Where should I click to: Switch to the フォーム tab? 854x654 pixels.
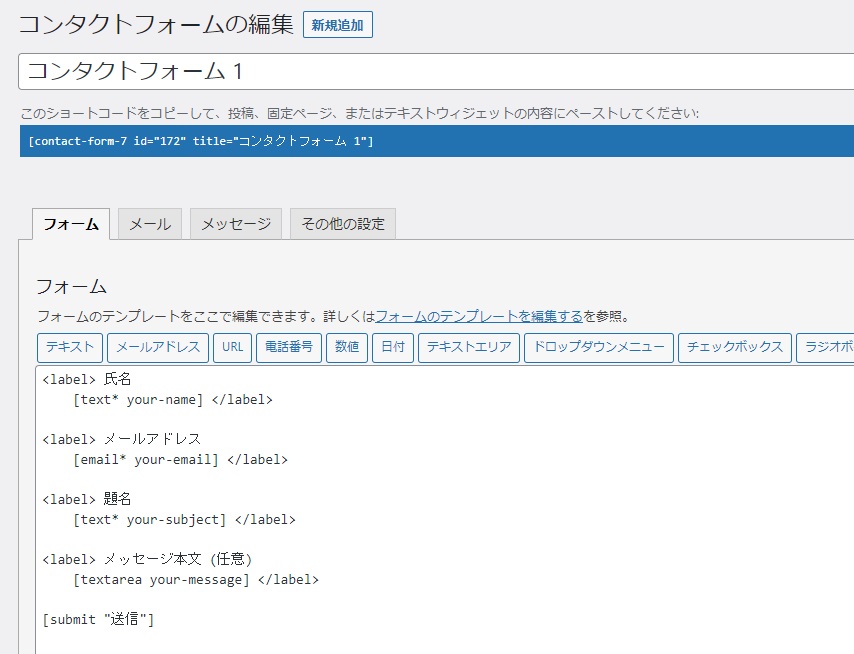71,224
